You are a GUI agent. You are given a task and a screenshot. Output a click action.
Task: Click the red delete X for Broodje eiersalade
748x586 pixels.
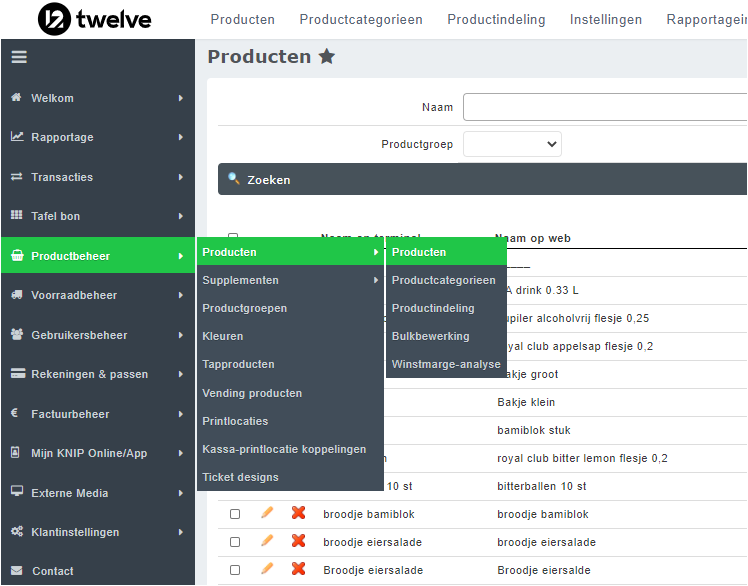click(x=298, y=569)
